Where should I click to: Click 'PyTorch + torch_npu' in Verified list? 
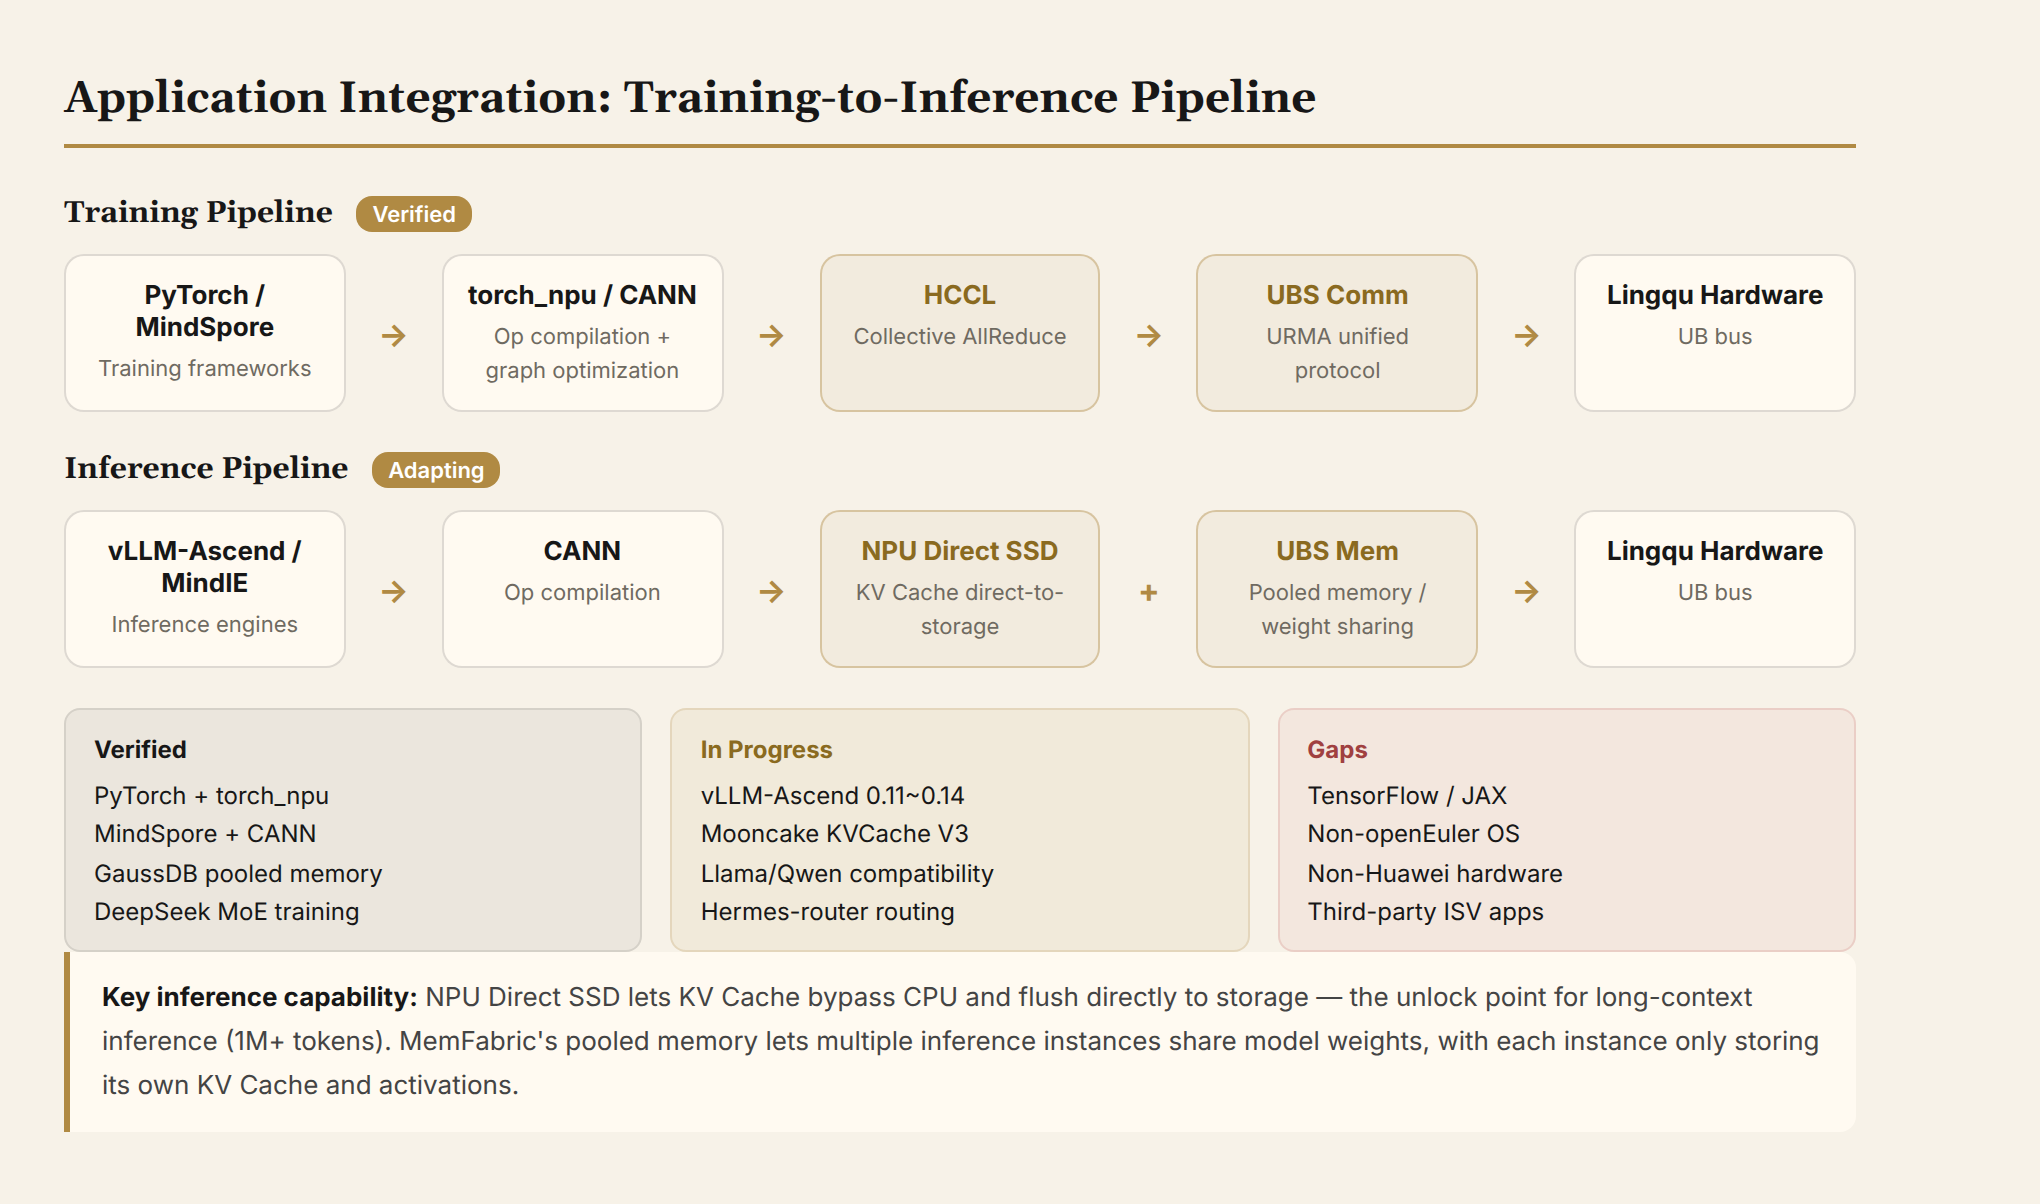coord(211,796)
